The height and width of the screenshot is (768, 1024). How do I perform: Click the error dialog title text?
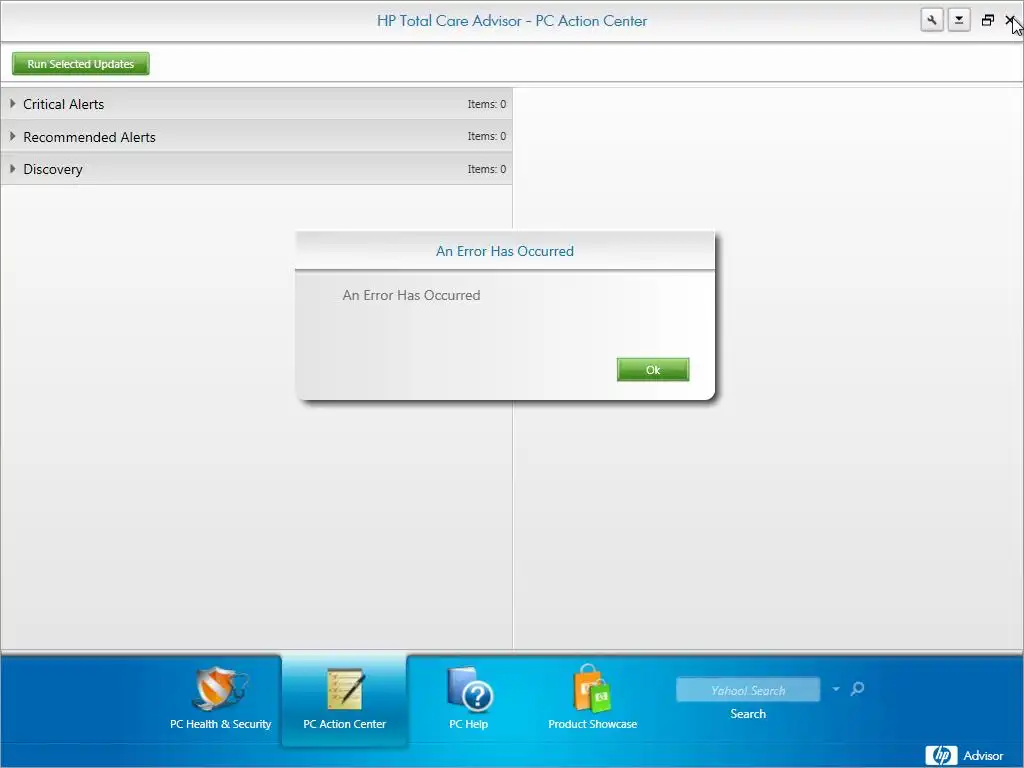click(x=505, y=251)
